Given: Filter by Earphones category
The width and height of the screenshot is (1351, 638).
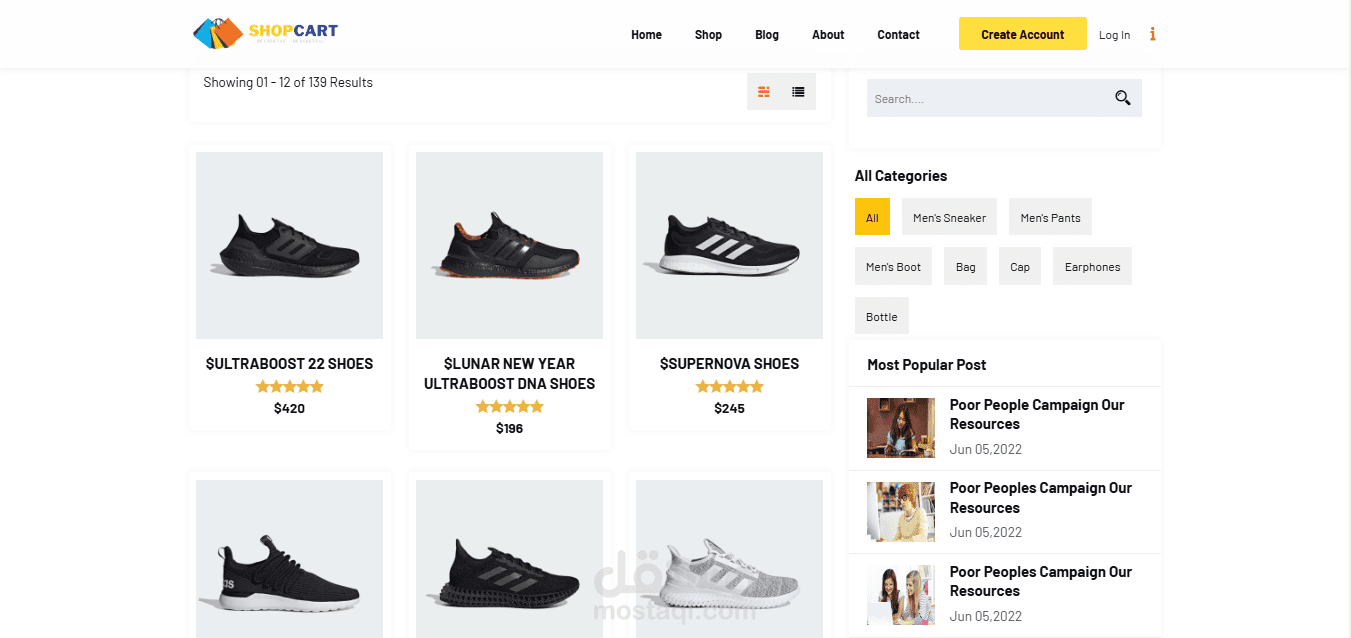Looking at the screenshot, I should point(1092,266).
